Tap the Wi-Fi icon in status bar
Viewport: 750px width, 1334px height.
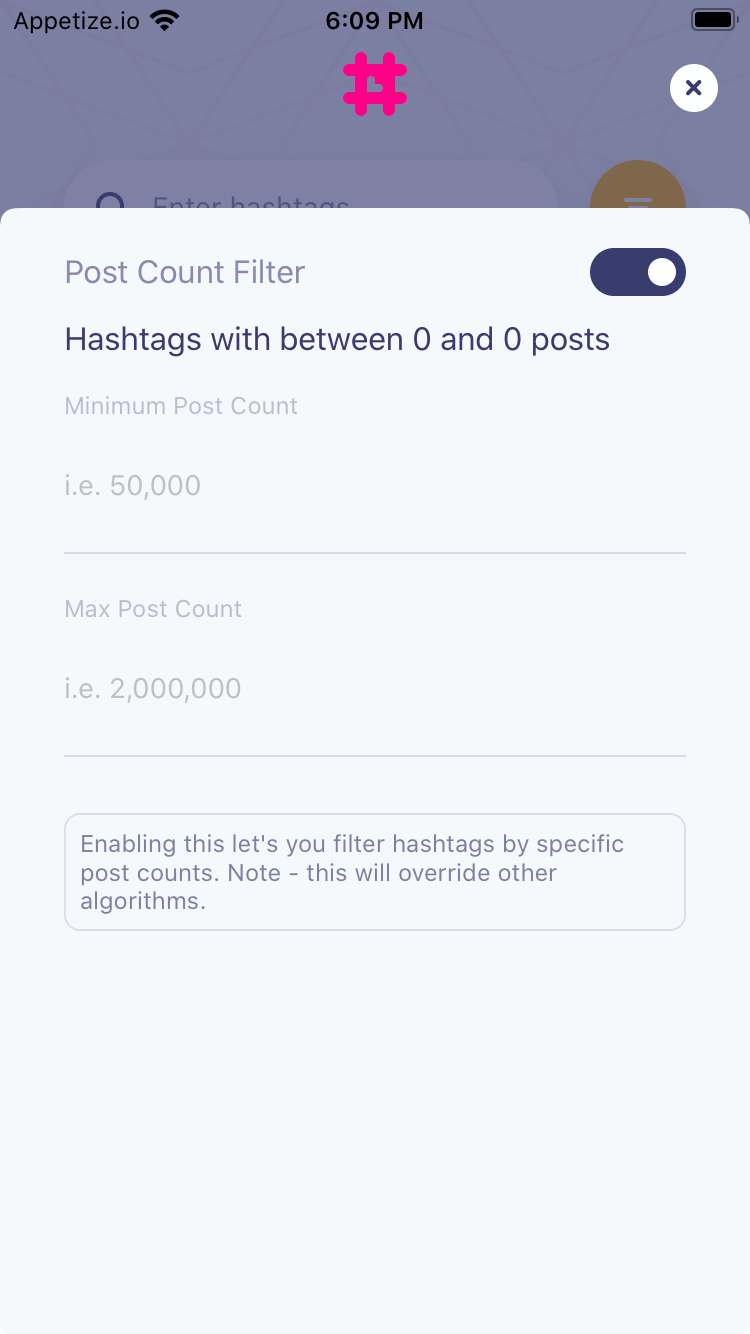(x=164, y=20)
